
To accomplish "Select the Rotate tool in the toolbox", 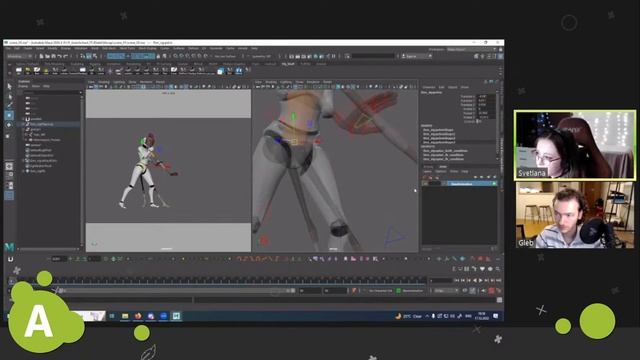I will [x=9, y=125].
